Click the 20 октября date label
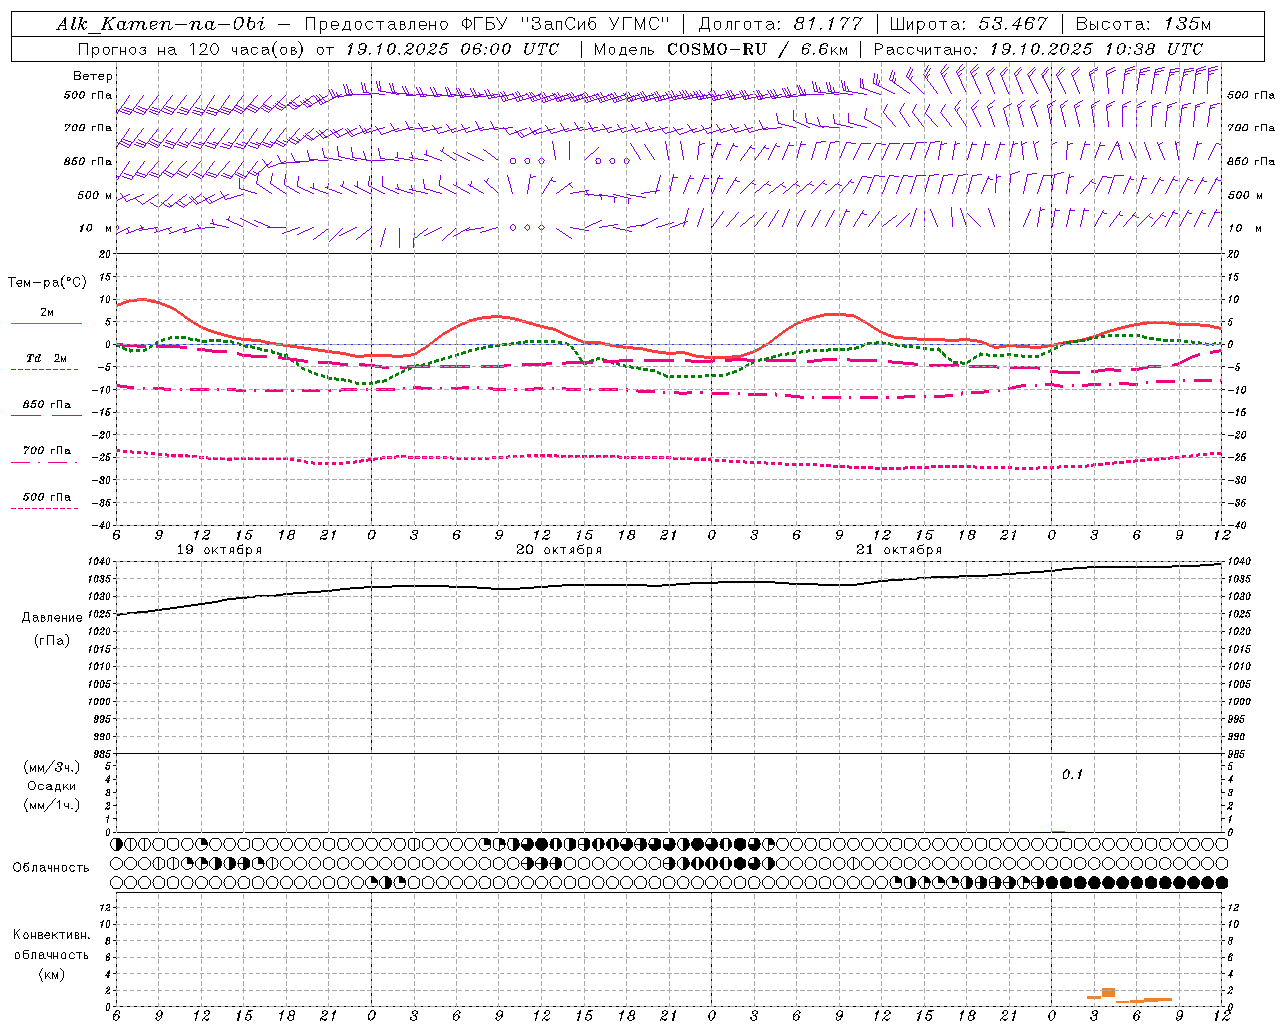The height and width of the screenshot is (1024, 1280). (559, 550)
